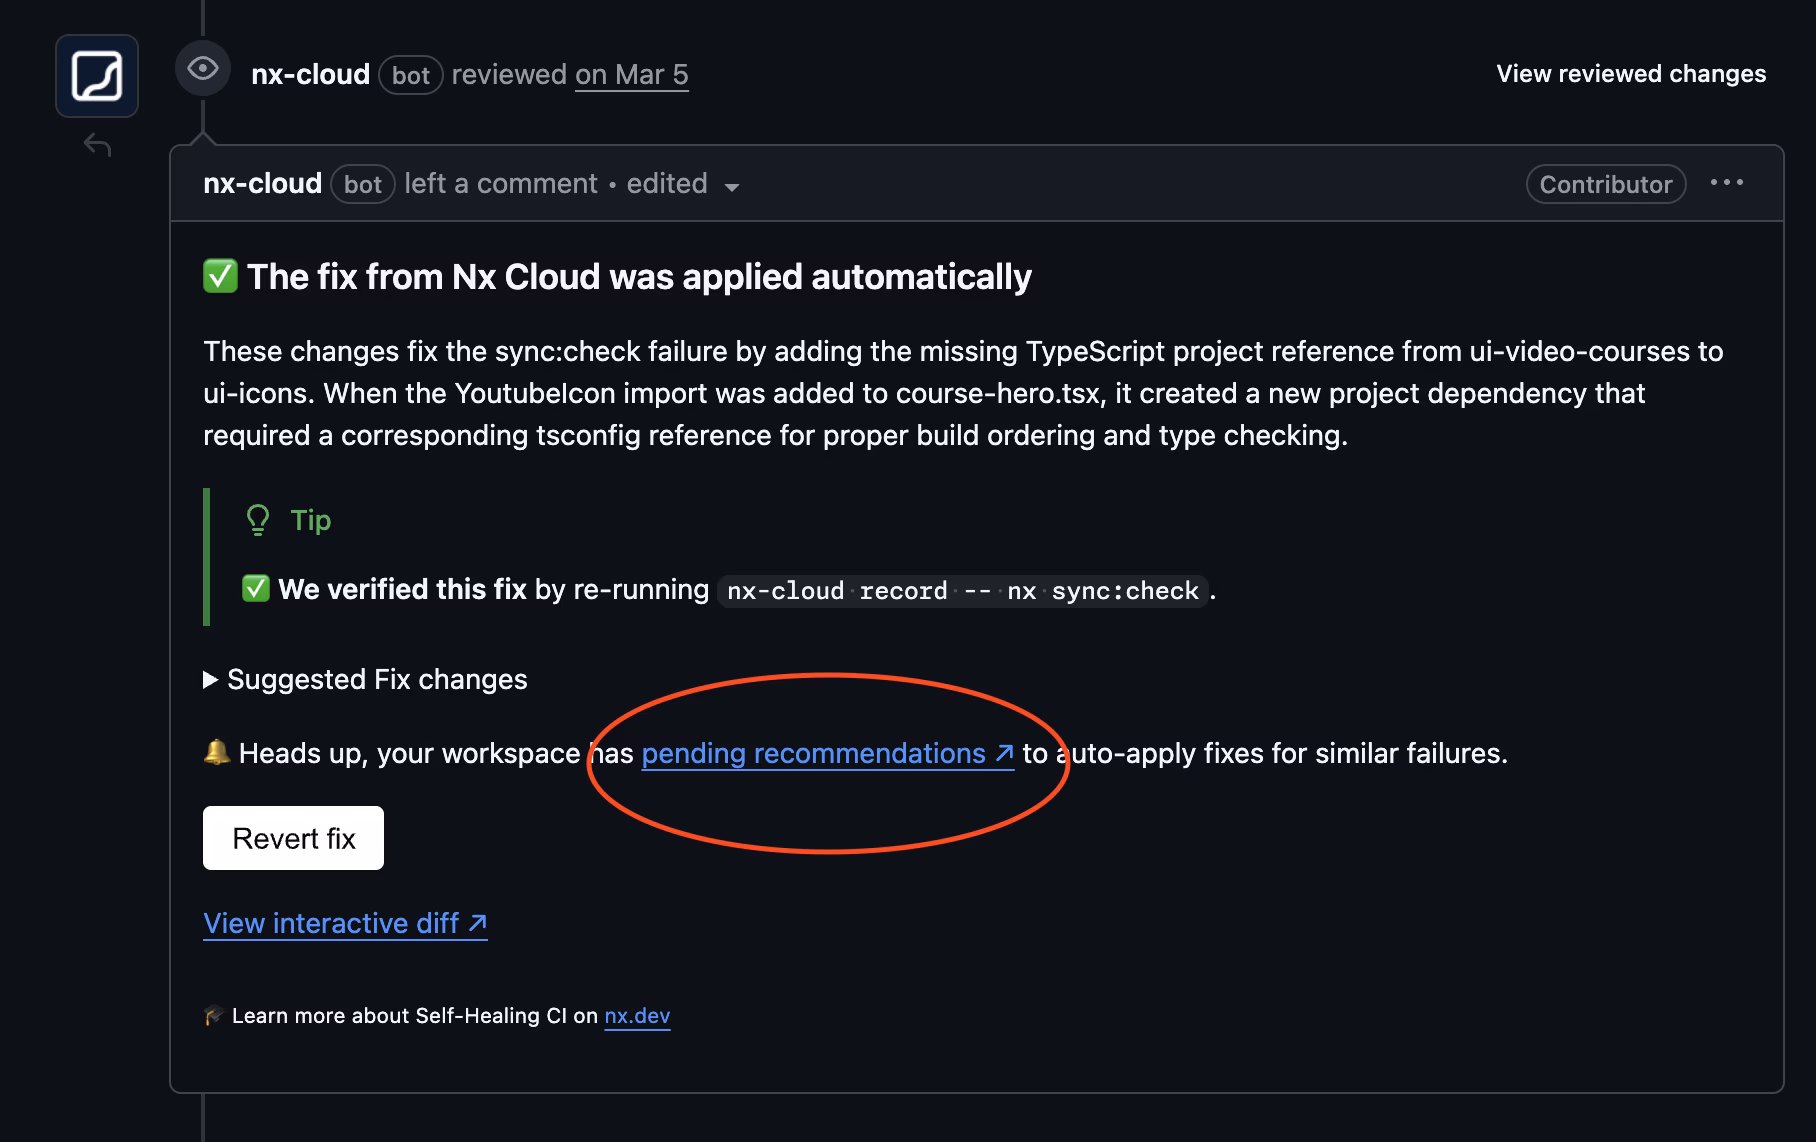The width and height of the screenshot is (1816, 1142).
Task: Click the nx-cloud bot avatar icon
Action: point(96,74)
